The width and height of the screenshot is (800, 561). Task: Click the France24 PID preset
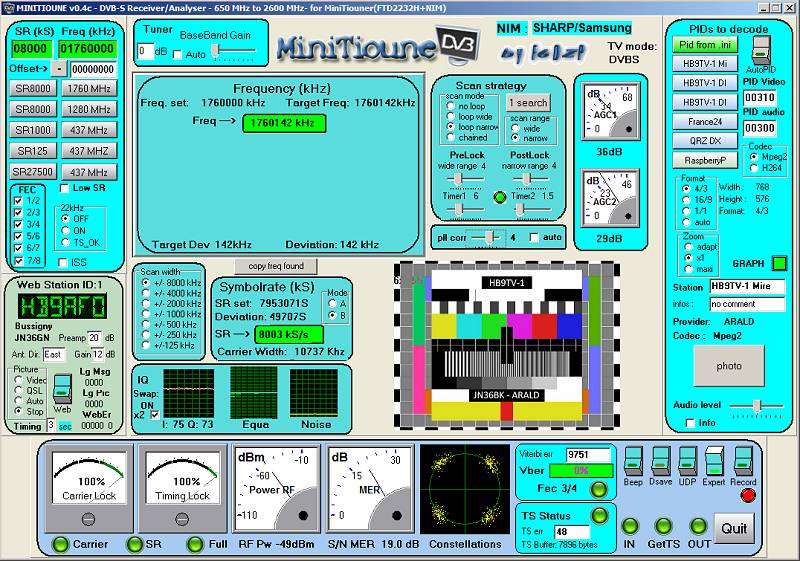(705, 121)
